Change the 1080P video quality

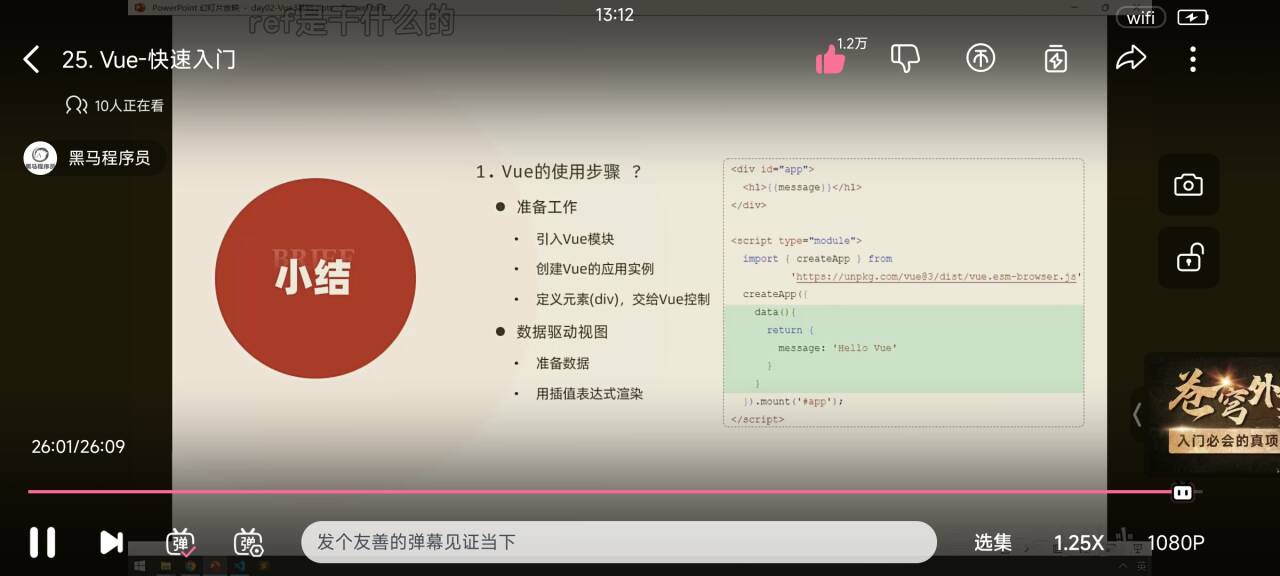click(1175, 543)
